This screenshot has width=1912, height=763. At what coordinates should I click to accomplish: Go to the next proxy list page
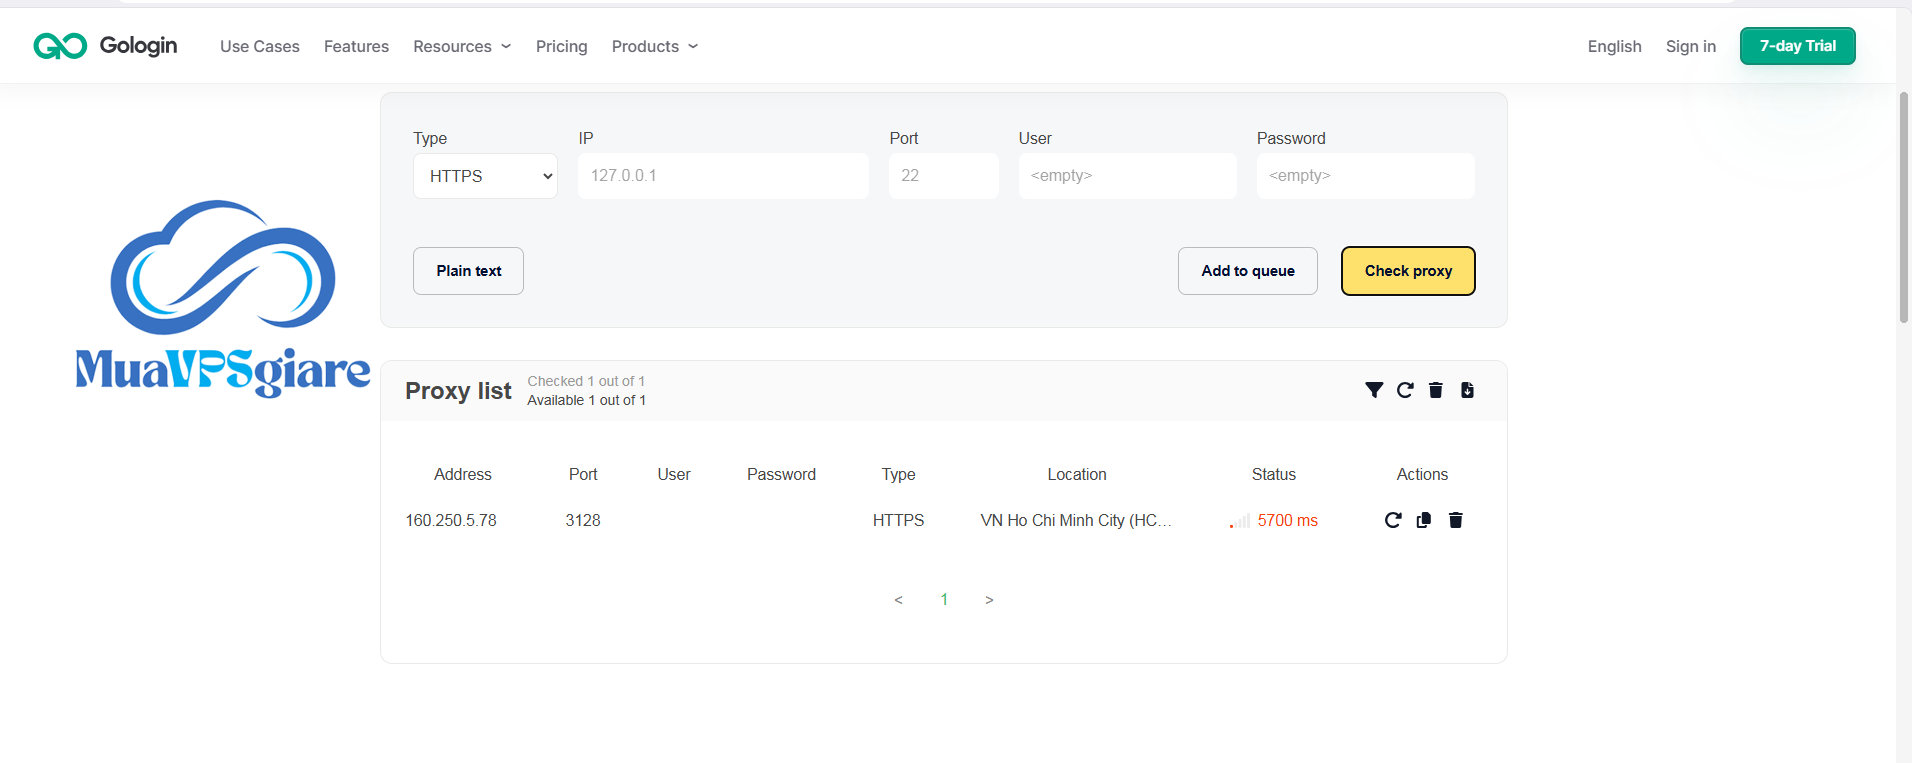[989, 600]
